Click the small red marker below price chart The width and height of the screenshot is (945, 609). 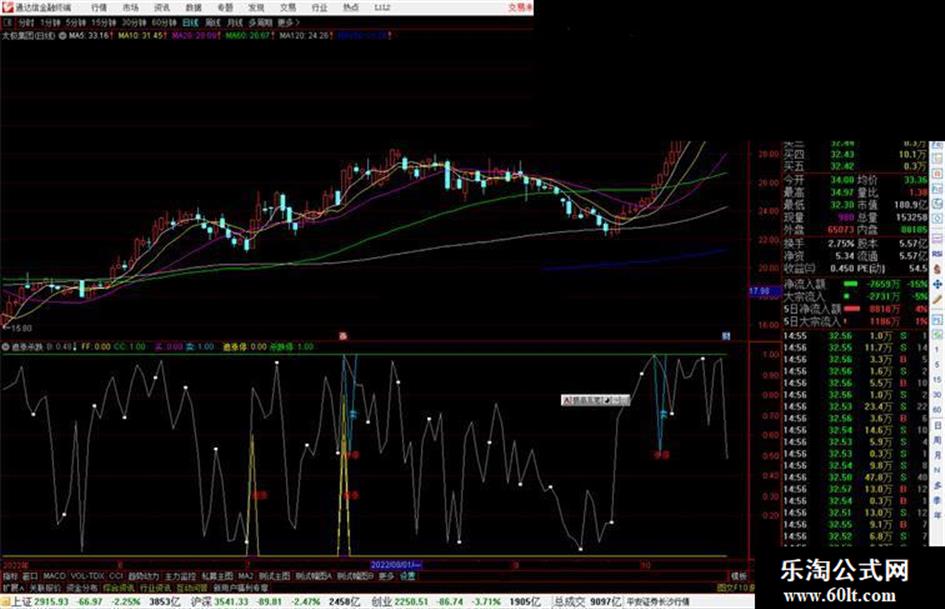(x=343, y=336)
